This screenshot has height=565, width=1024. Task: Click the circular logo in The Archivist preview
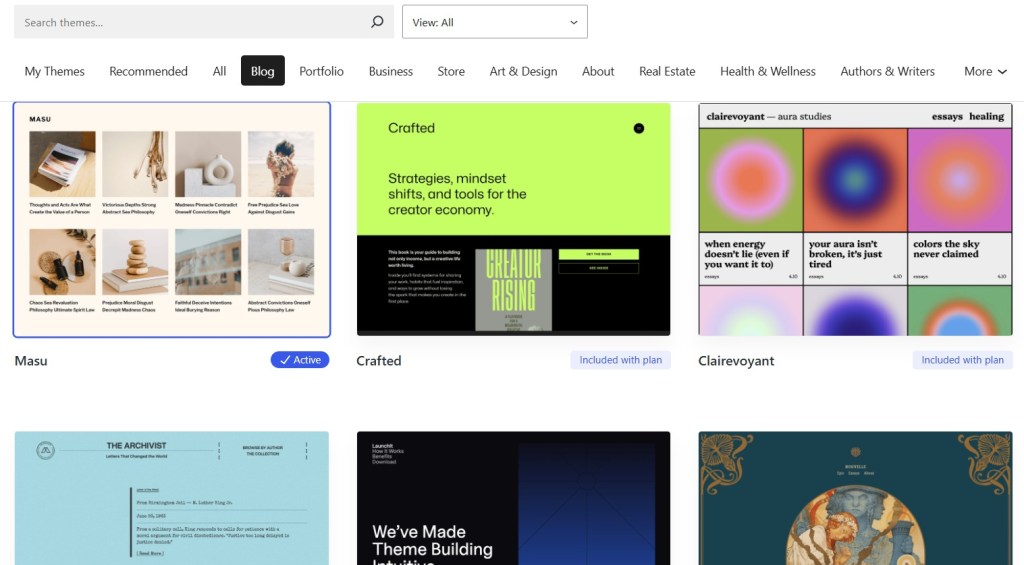(x=45, y=450)
